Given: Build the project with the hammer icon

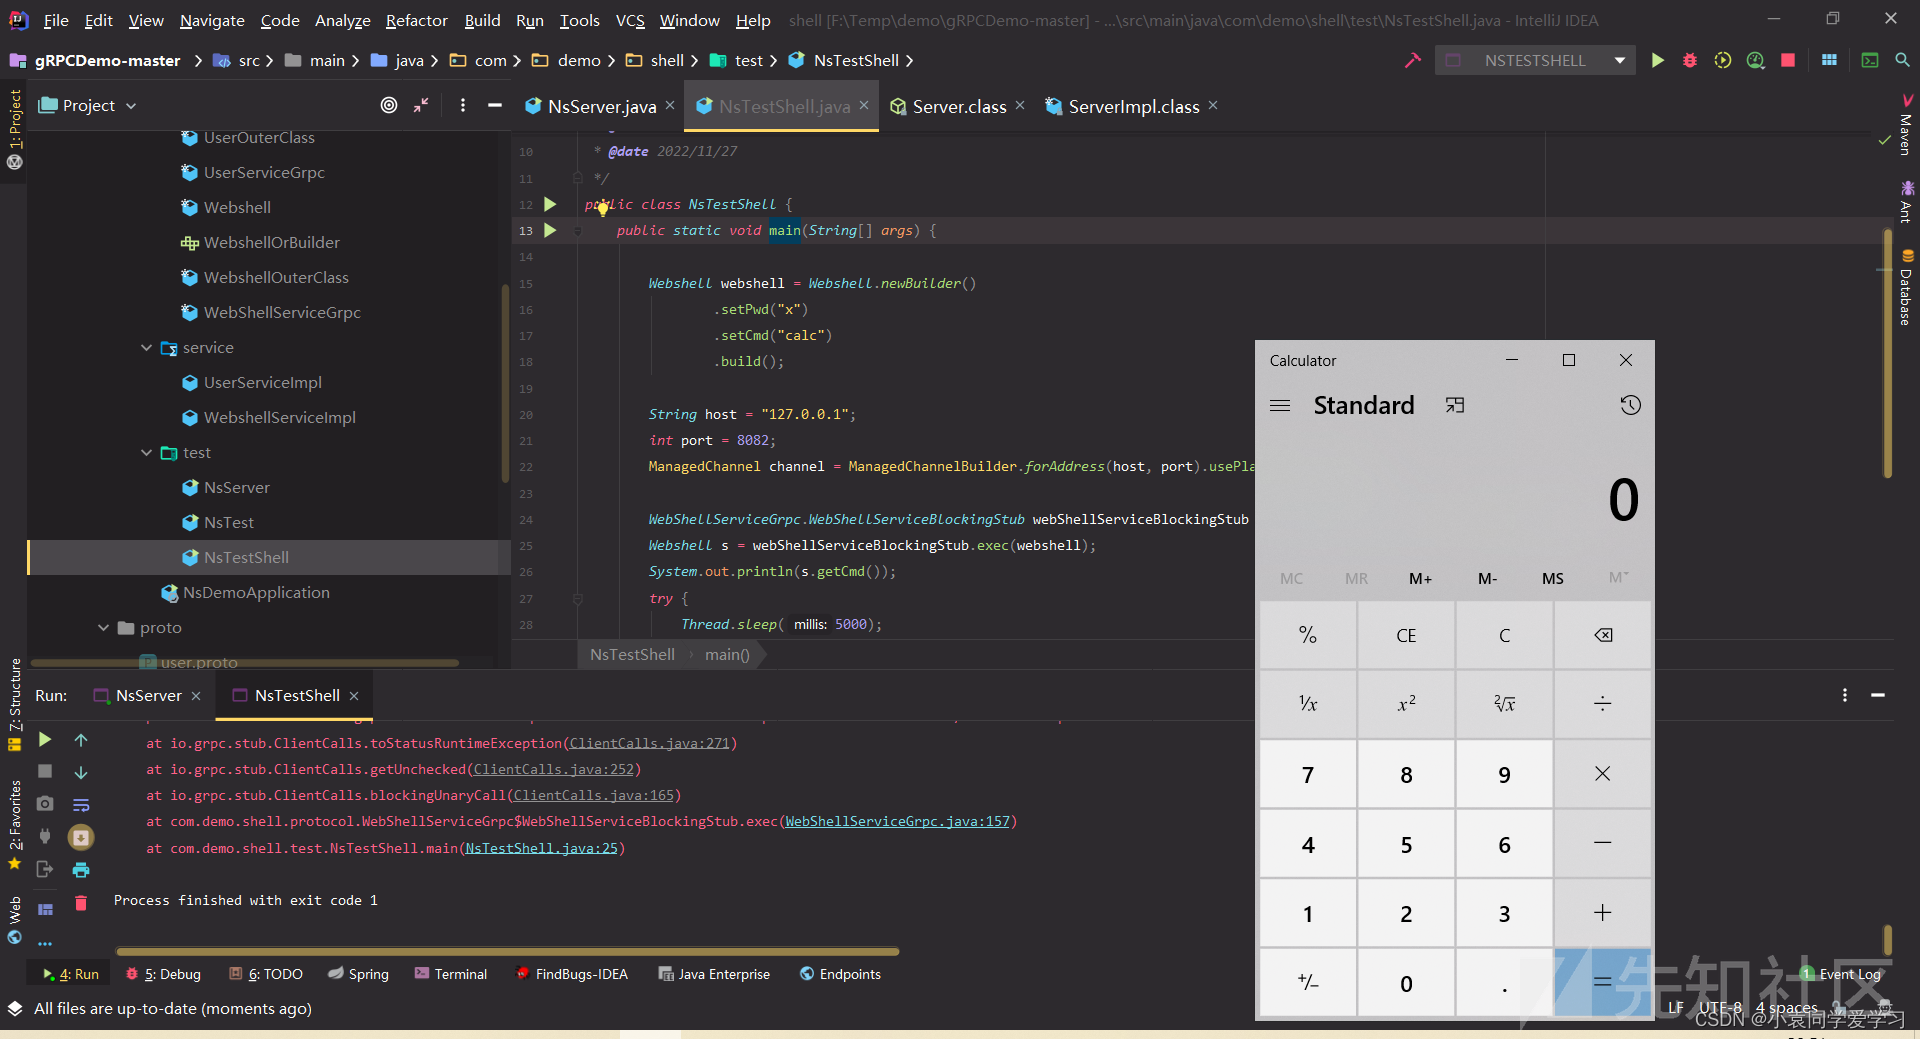Looking at the screenshot, I should tap(1412, 60).
